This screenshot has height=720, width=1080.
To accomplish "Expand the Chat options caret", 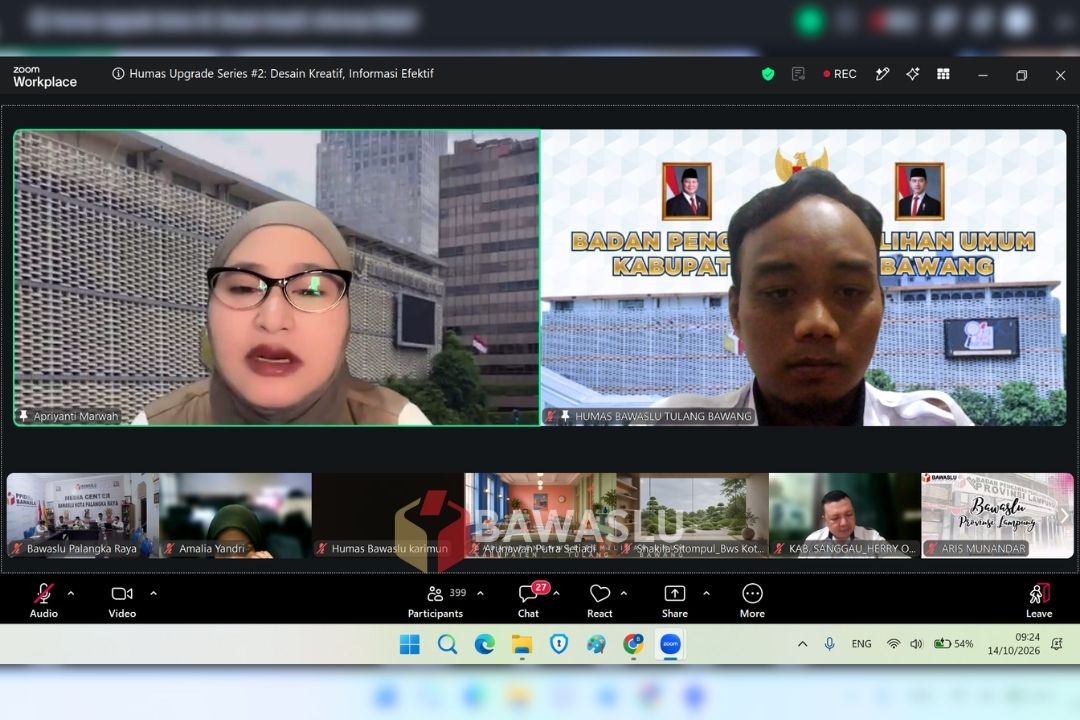I will [557, 593].
